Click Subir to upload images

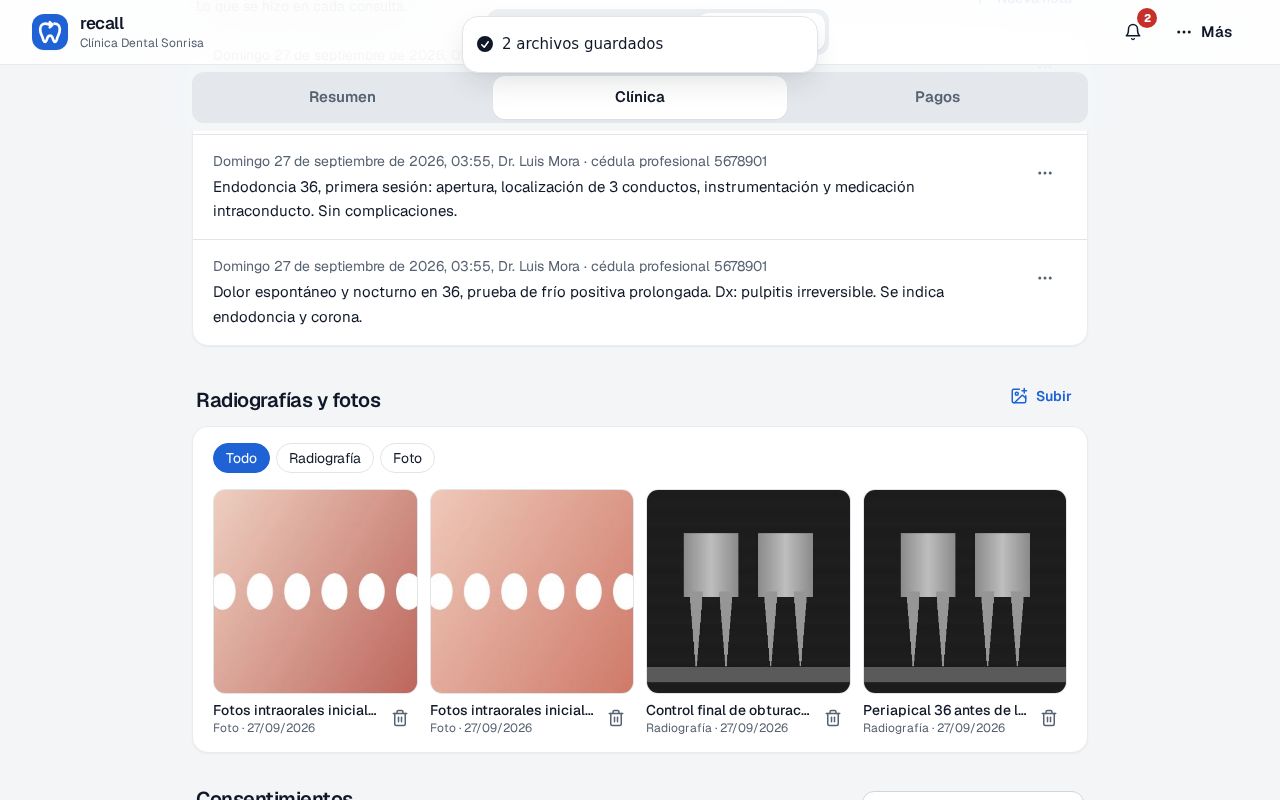(x=1041, y=396)
